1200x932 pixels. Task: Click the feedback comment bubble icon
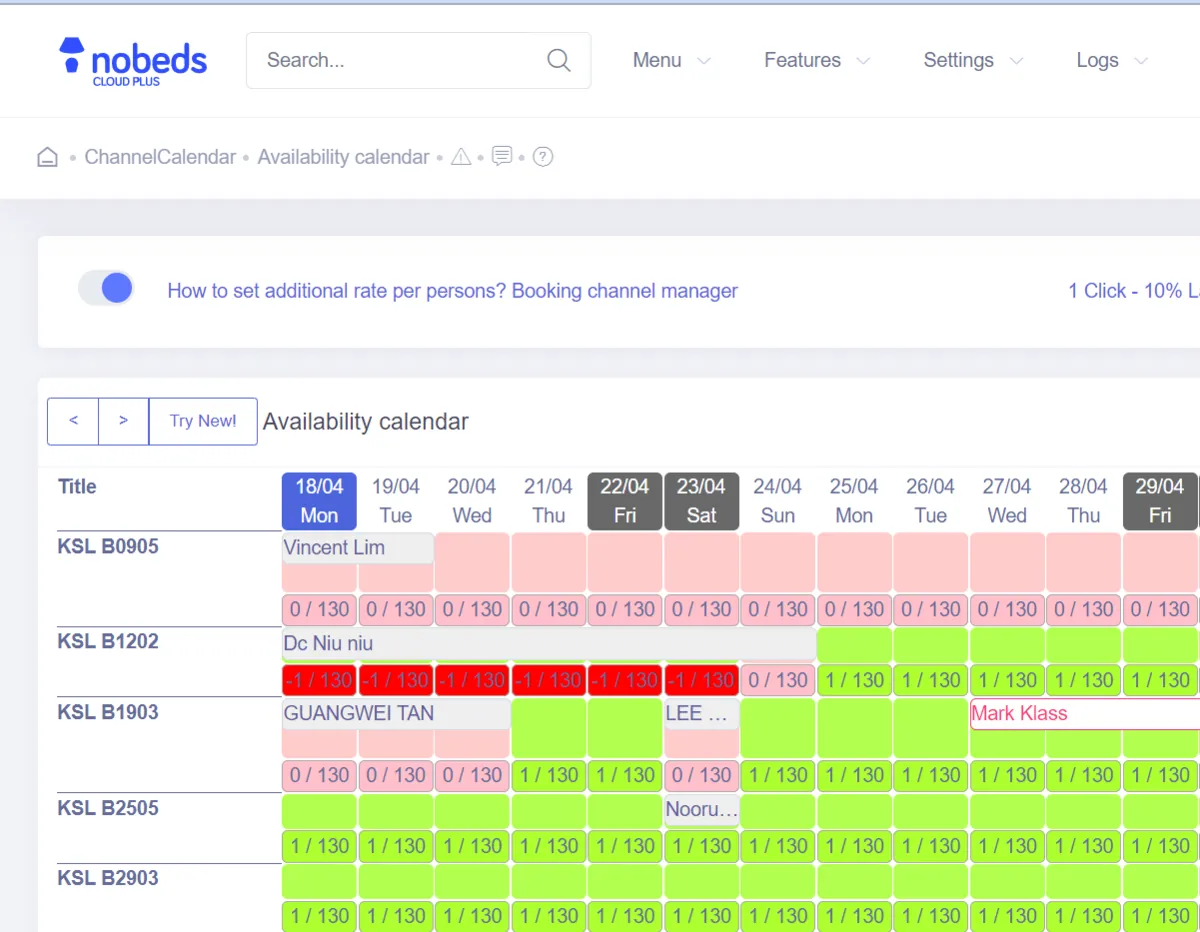(502, 156)
